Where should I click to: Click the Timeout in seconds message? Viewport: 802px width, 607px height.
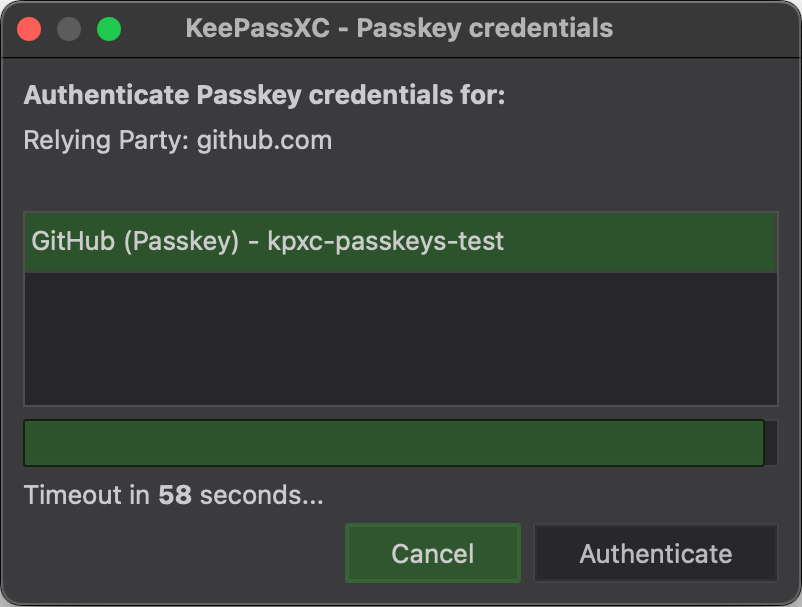pyautogui.click(x=173, y=495)
